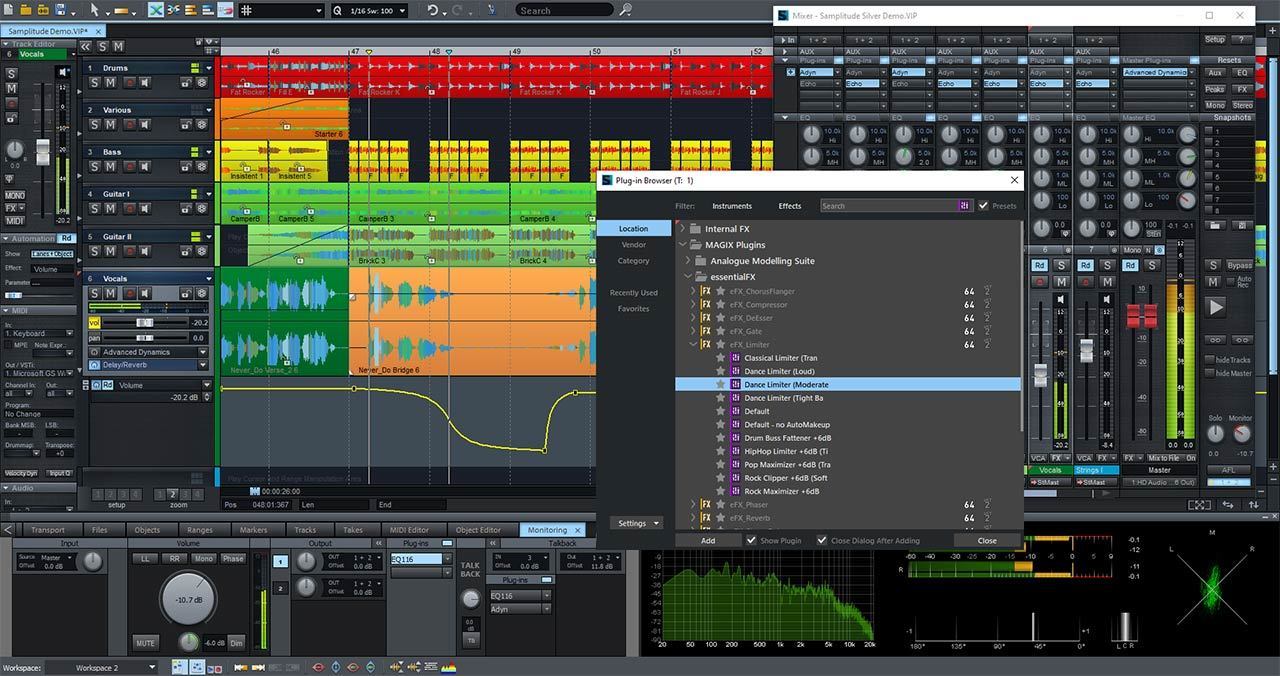Viewport: 1280px width, 676px height.
Task: Click the Save project disk icon
Action: [62, 10]
